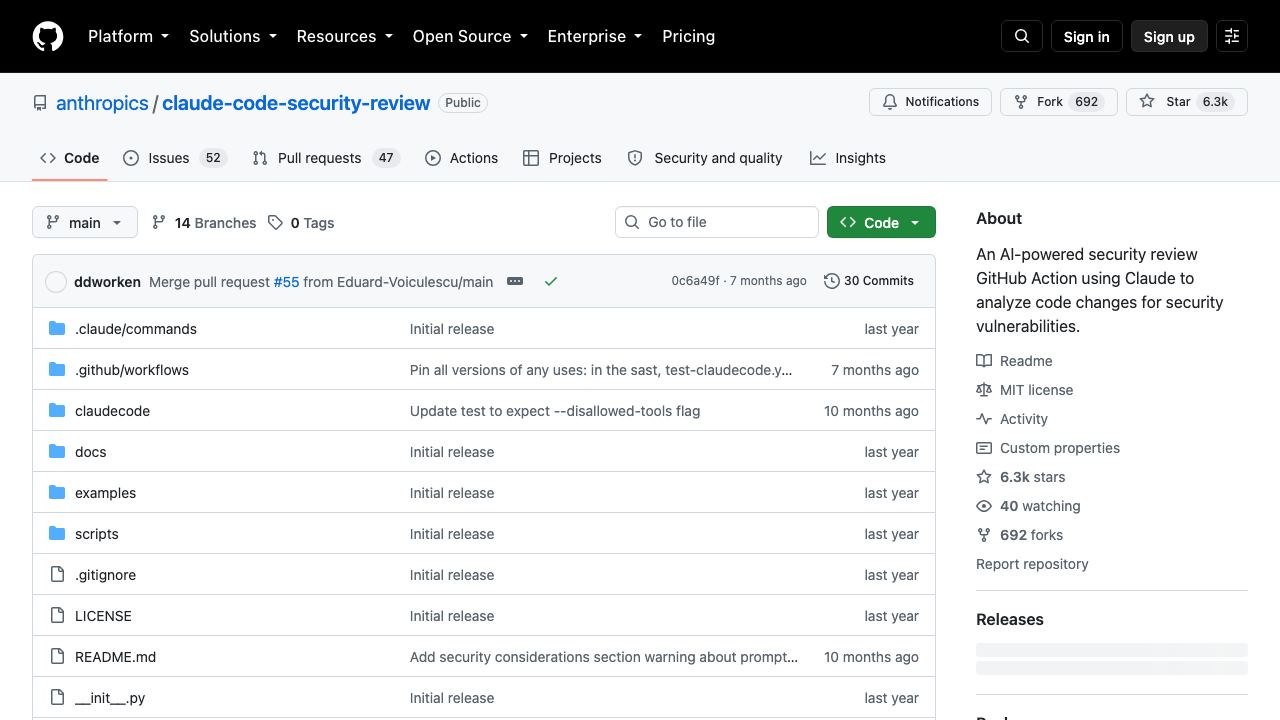This screenshot has height=720, width=1280.
Task: Click the commit details ellipsis icon
Action: 515,281
